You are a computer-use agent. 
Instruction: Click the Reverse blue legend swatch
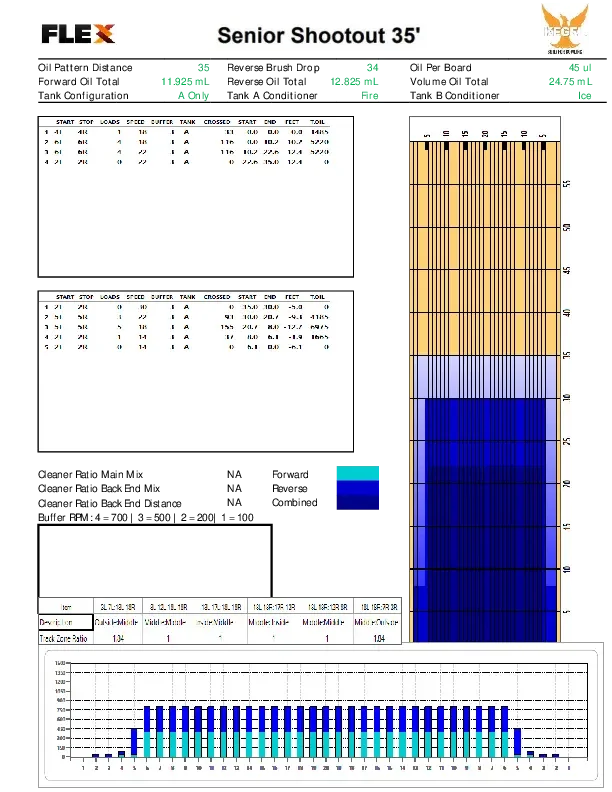(x=358, y=487)
